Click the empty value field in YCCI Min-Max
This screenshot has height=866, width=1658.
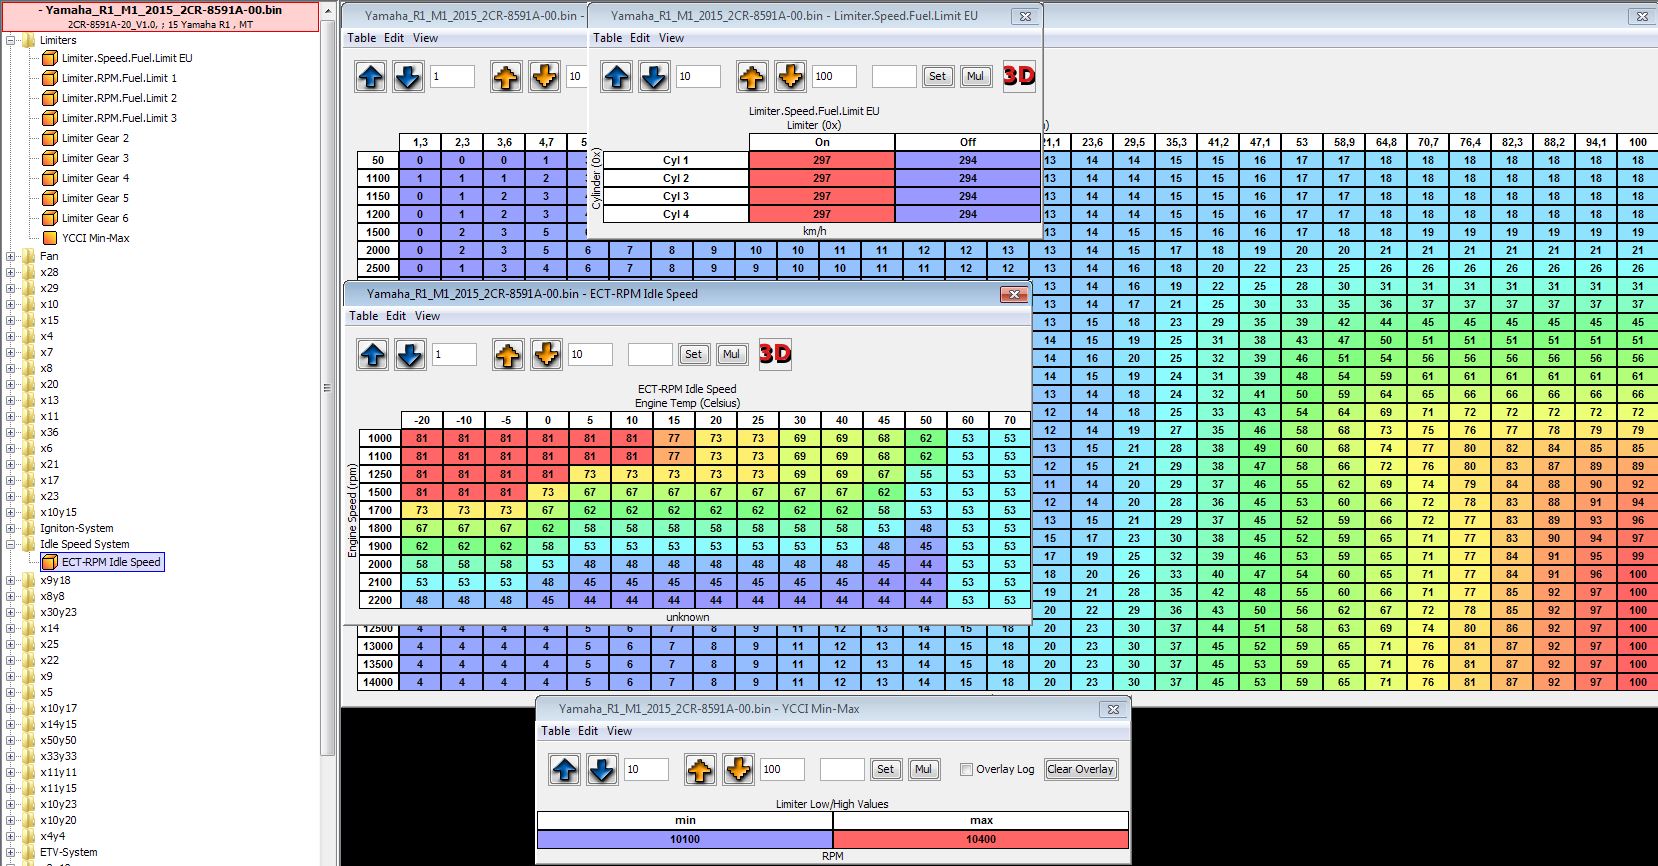841,769
